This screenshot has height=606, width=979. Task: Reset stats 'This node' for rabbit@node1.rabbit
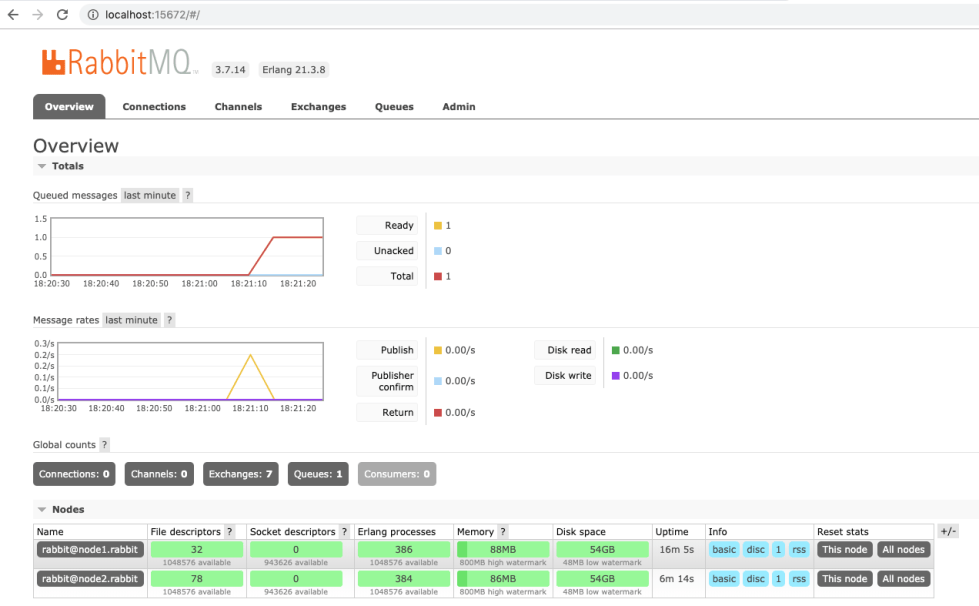(844, 550)
